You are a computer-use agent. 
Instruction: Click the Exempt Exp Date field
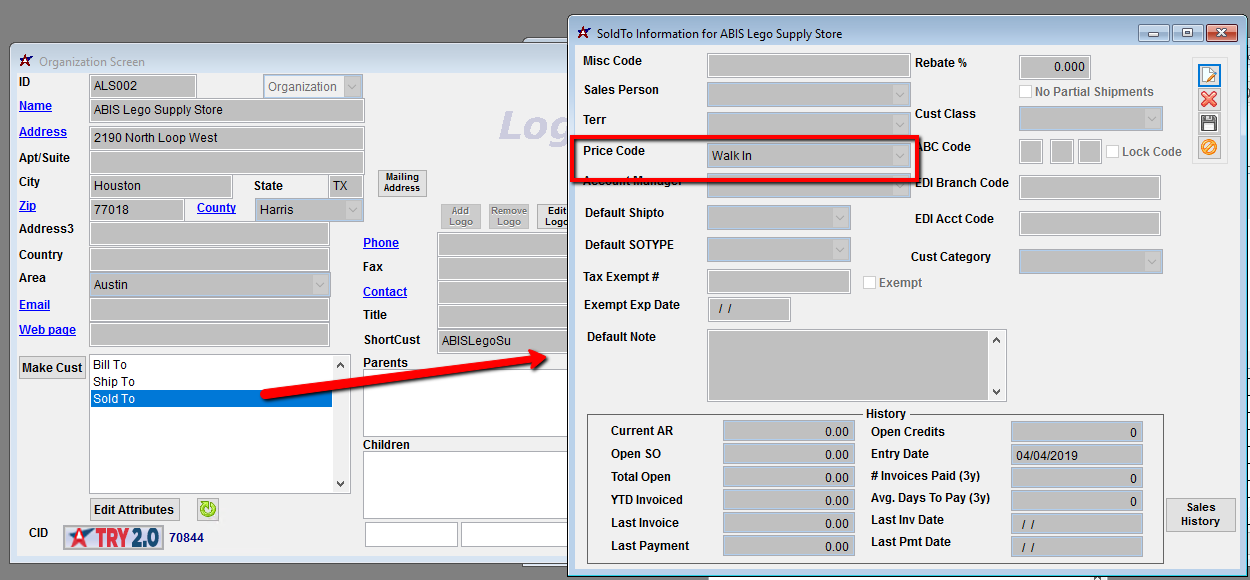coord(749,309)
